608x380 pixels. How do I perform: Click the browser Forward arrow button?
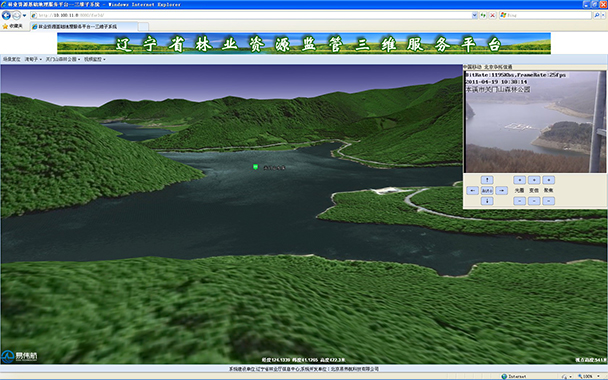coord(16,16)
